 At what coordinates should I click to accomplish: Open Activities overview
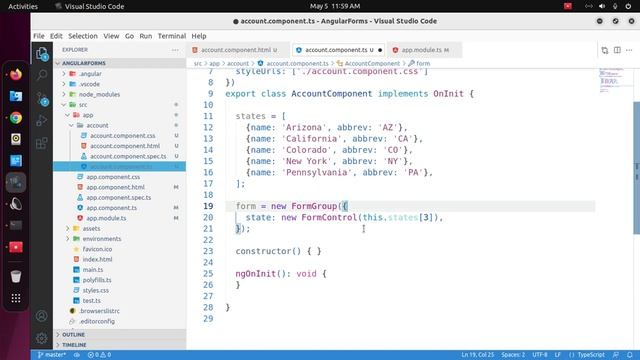[x=23, y=6]
